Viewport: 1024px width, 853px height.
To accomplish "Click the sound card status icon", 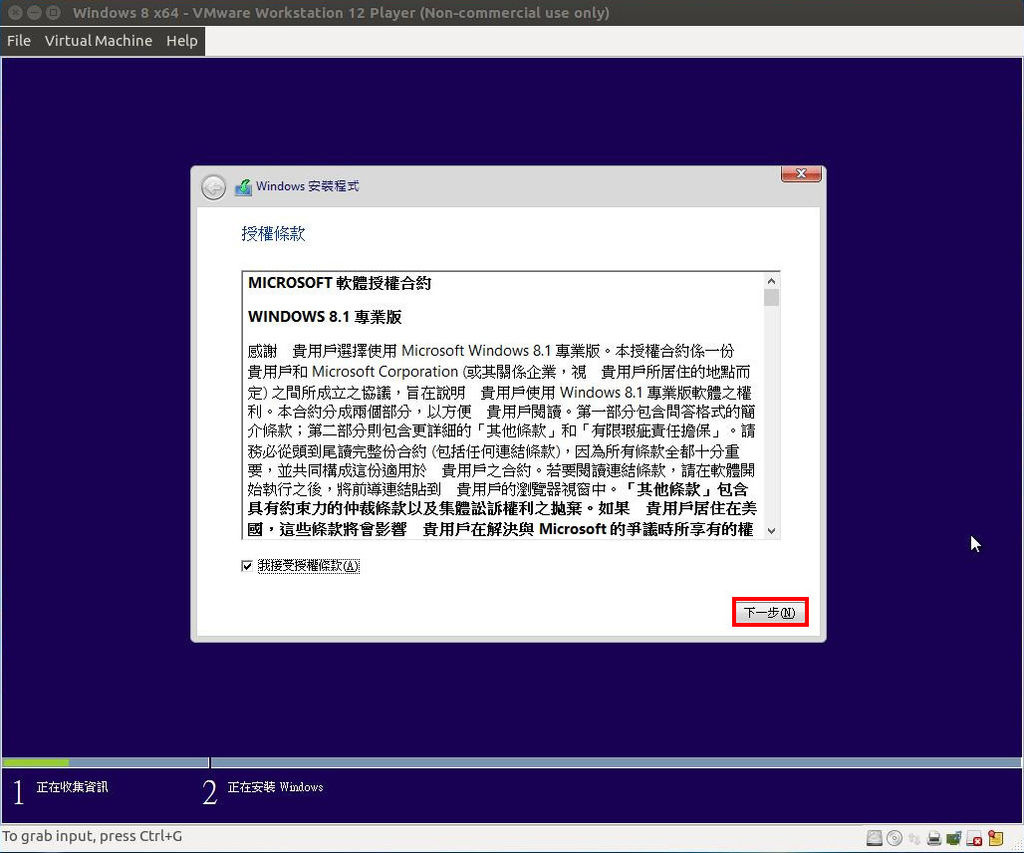I will pyautogui.click(x=953, y=838).
